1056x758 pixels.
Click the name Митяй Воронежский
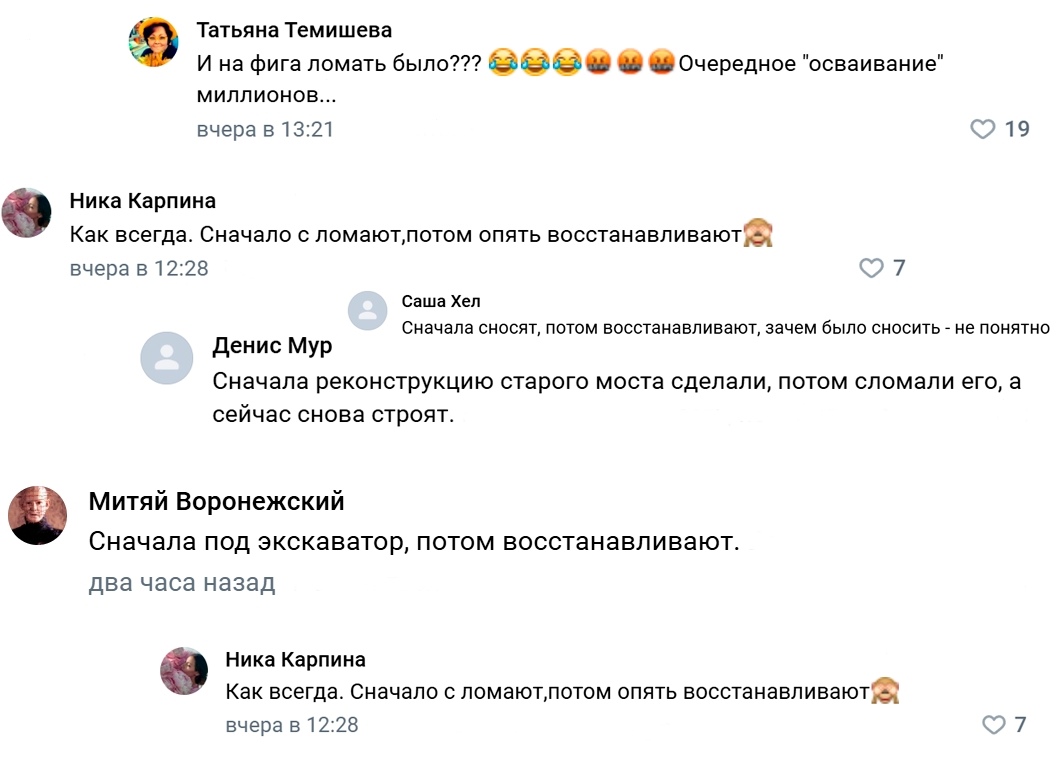(216, 501)
